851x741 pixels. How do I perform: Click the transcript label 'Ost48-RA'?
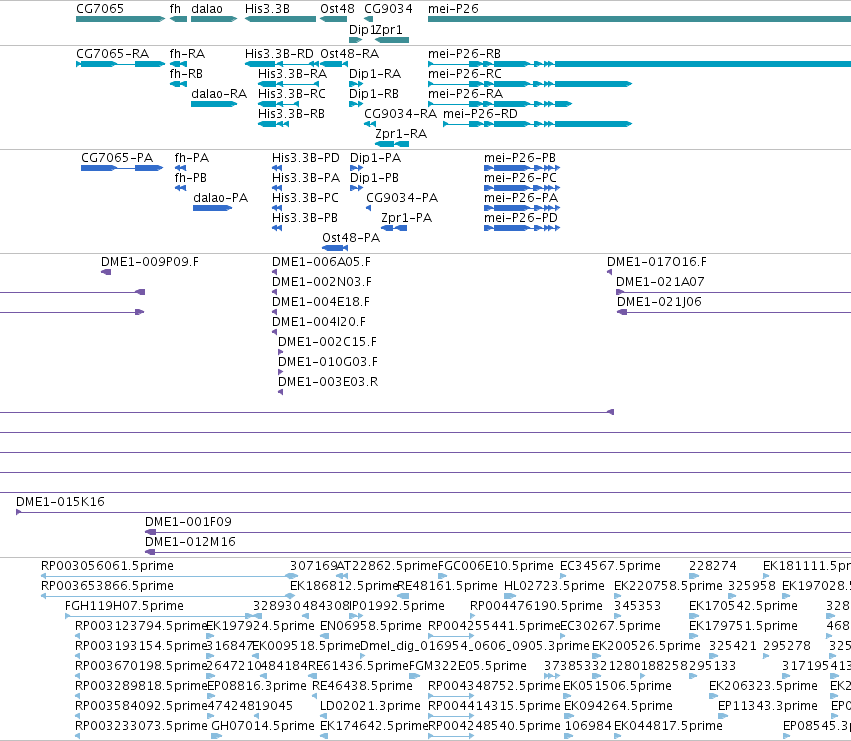[350, 54]
